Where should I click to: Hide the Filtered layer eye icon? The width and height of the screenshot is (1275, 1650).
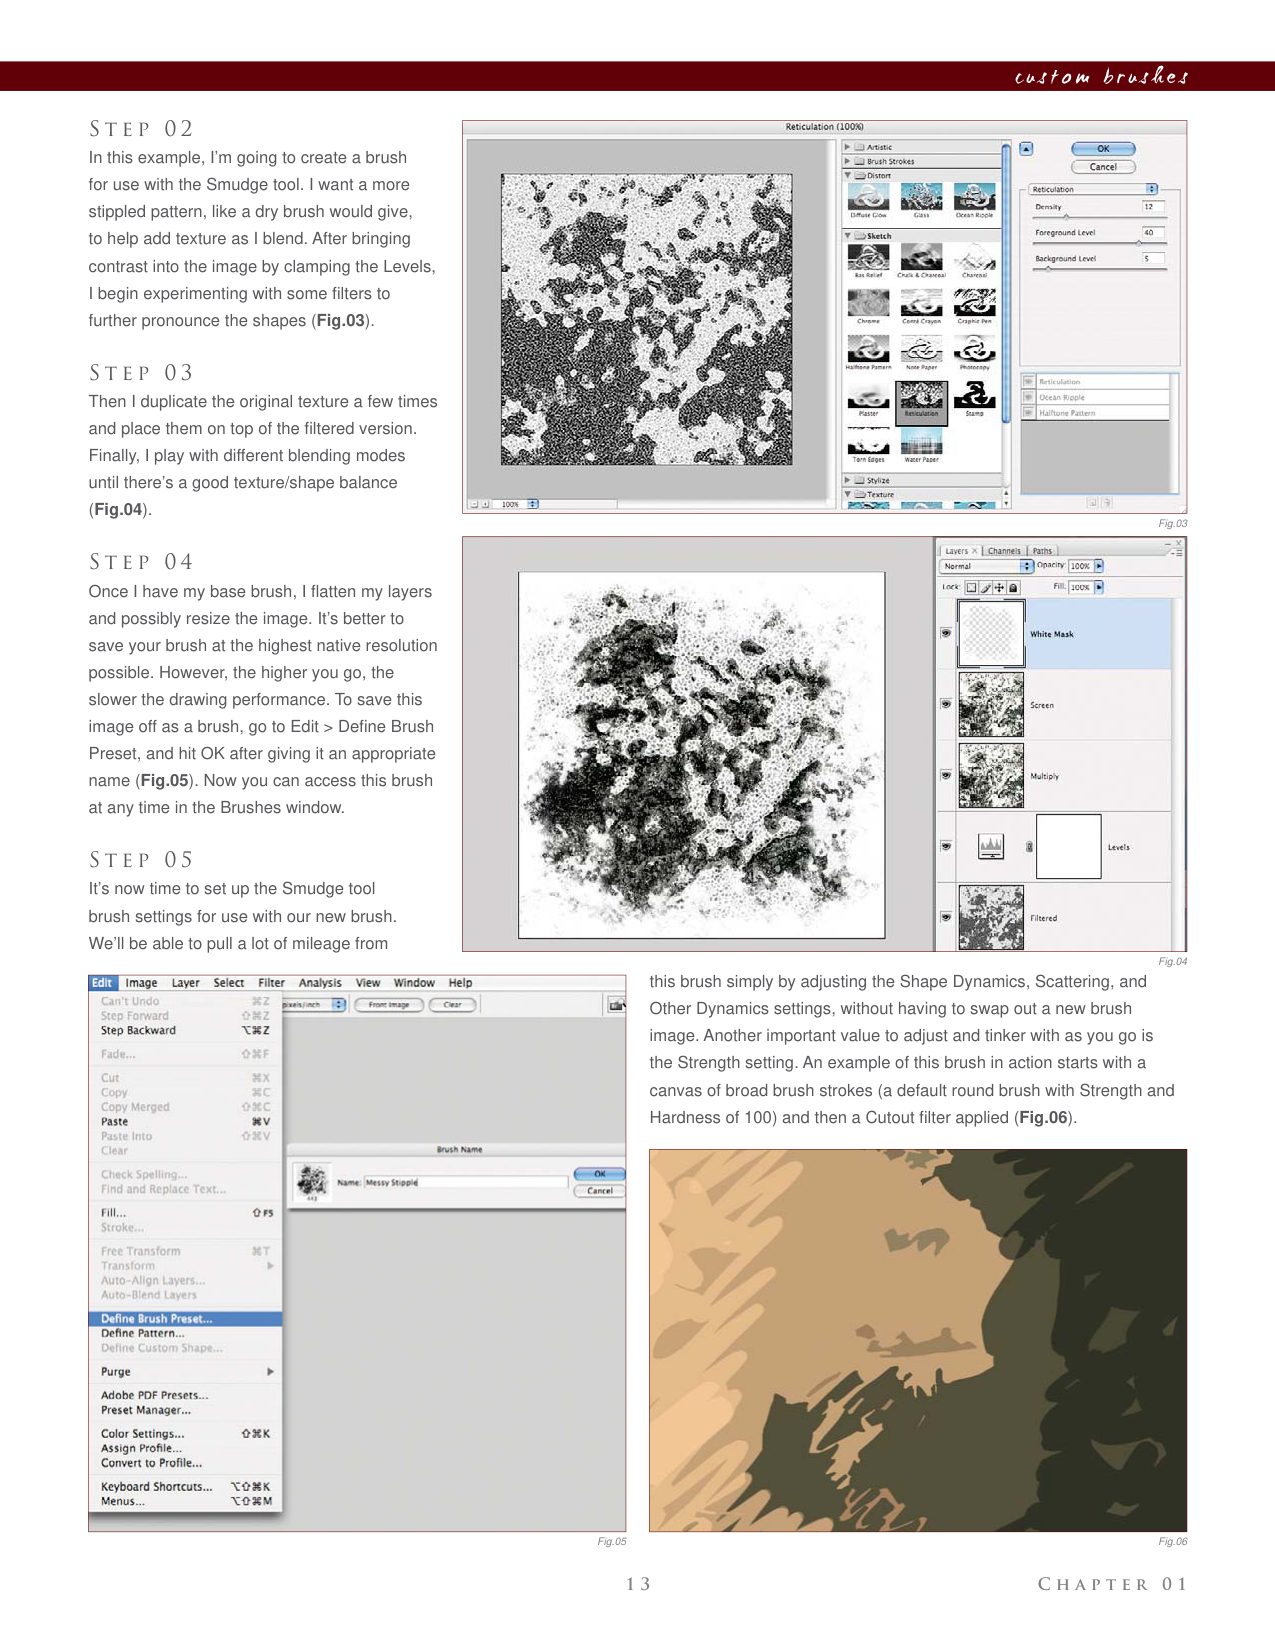pyautogui.click(x=946, y=917)
